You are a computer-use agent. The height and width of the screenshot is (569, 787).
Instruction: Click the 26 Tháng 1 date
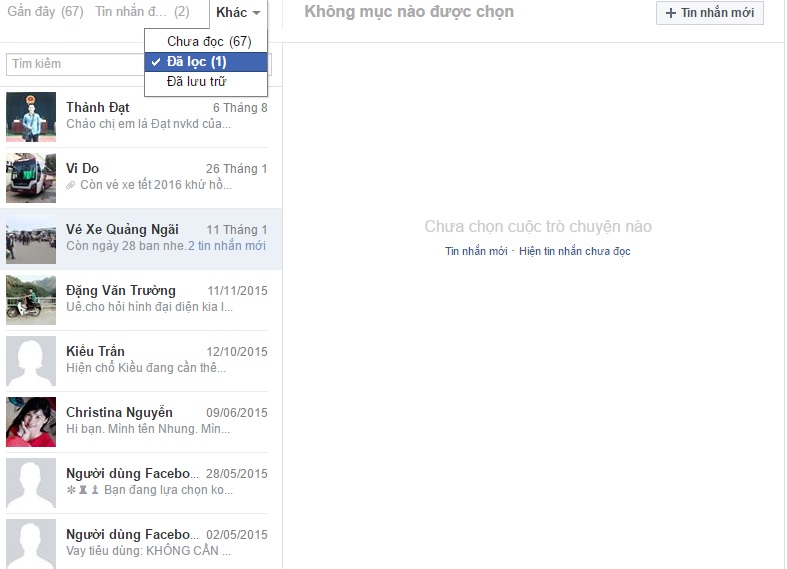[236, 169]
